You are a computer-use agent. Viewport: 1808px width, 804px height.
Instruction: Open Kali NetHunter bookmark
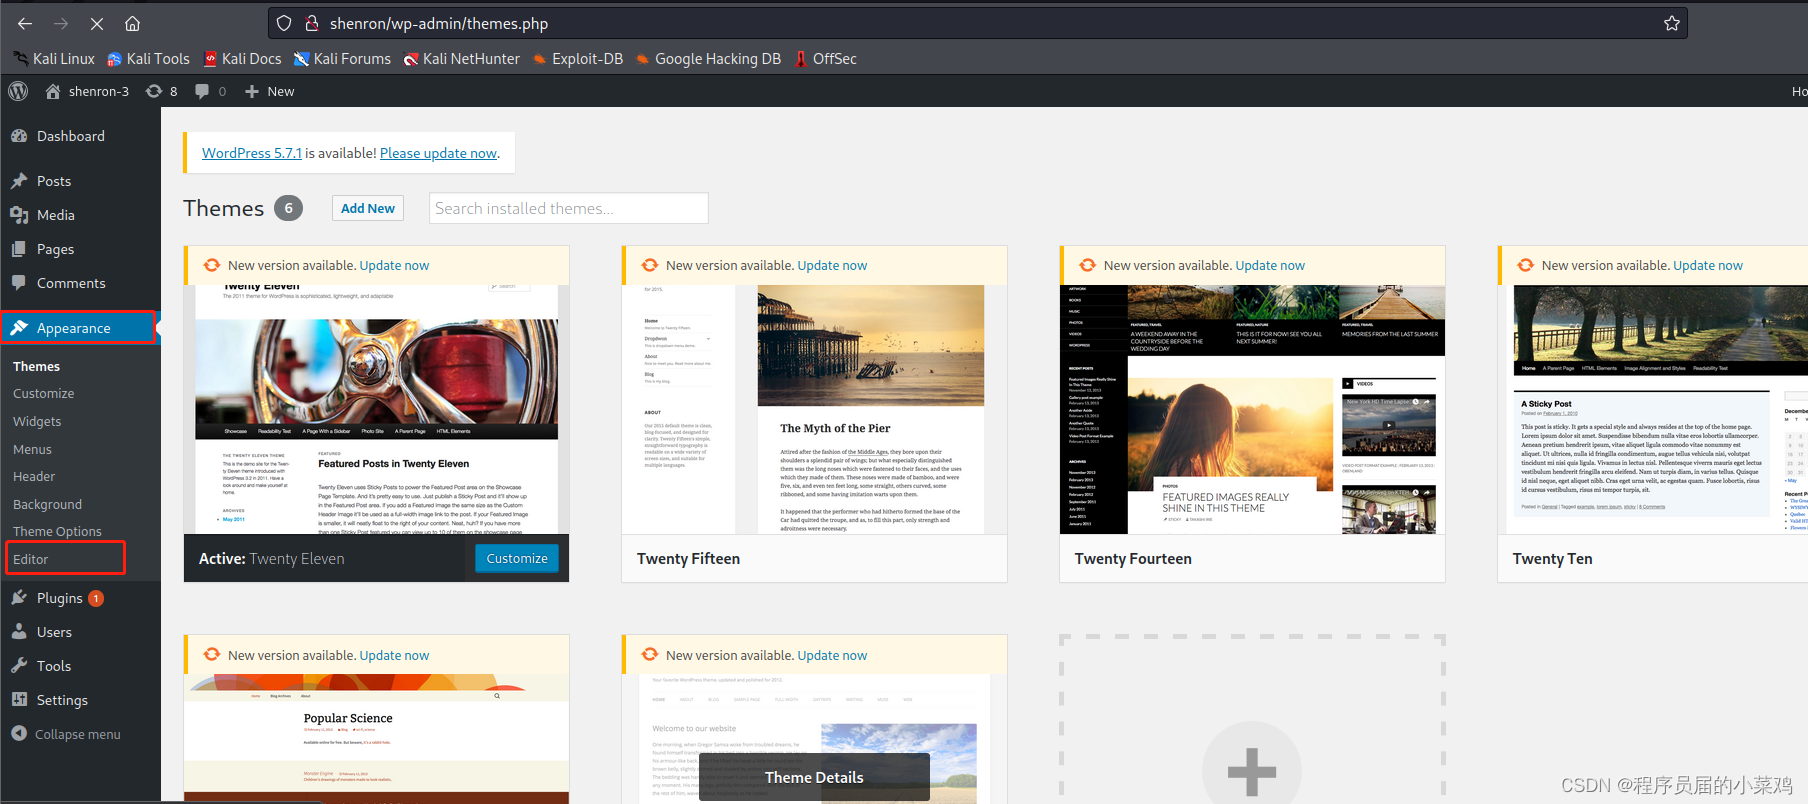[x=461, y=59]
